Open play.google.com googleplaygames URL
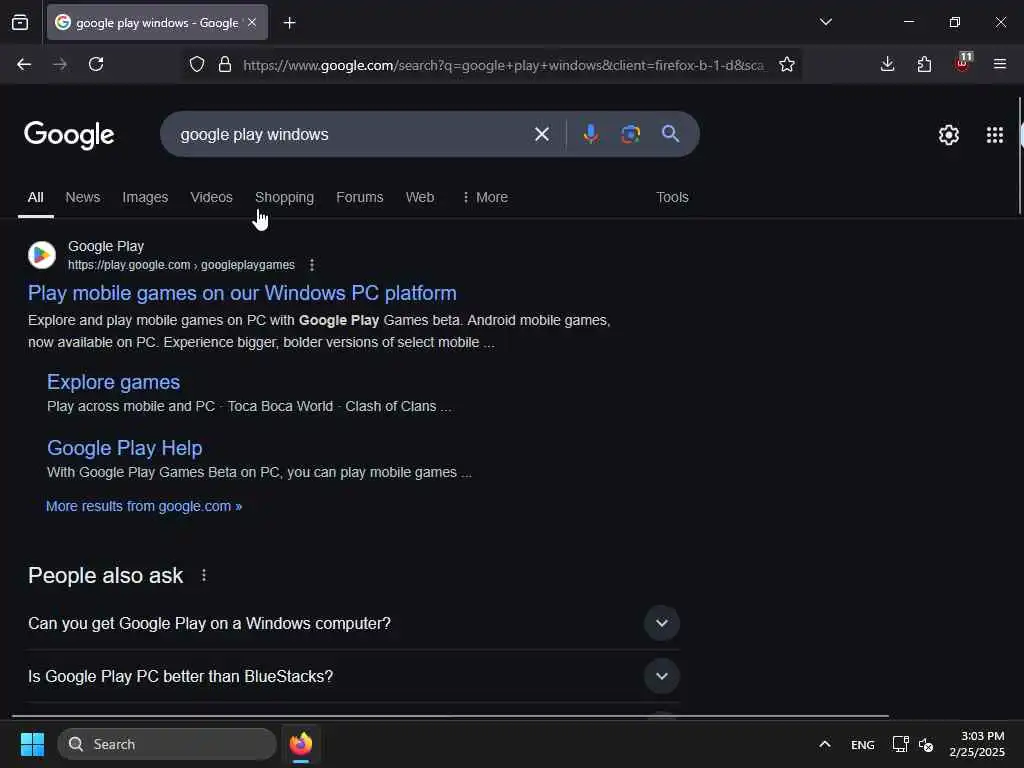The image size is (1024, 768). 182,265
